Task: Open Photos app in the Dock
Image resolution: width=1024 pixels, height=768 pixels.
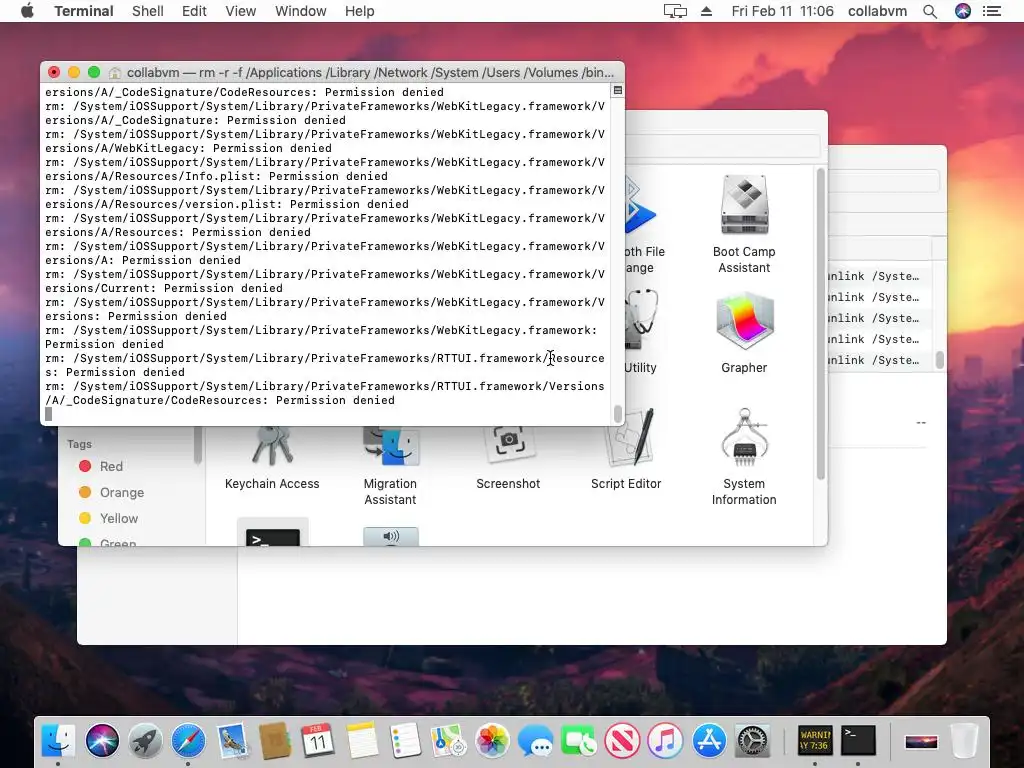Action: point(492,741)
